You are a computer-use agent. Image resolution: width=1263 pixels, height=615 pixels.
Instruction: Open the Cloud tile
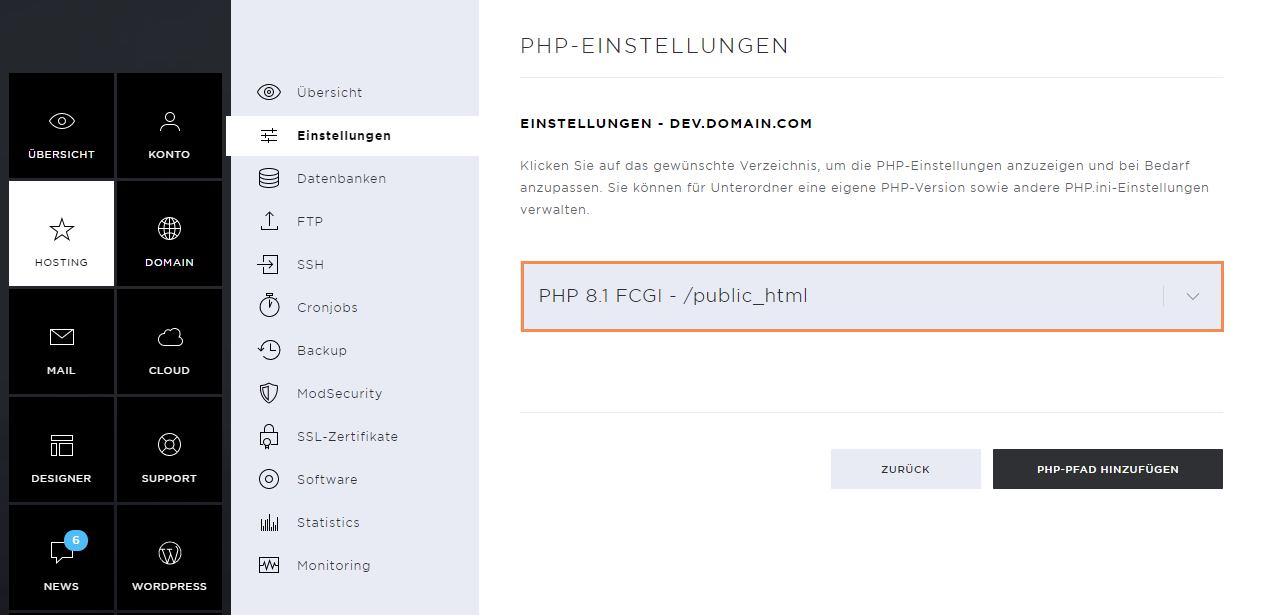click(169, 341)
